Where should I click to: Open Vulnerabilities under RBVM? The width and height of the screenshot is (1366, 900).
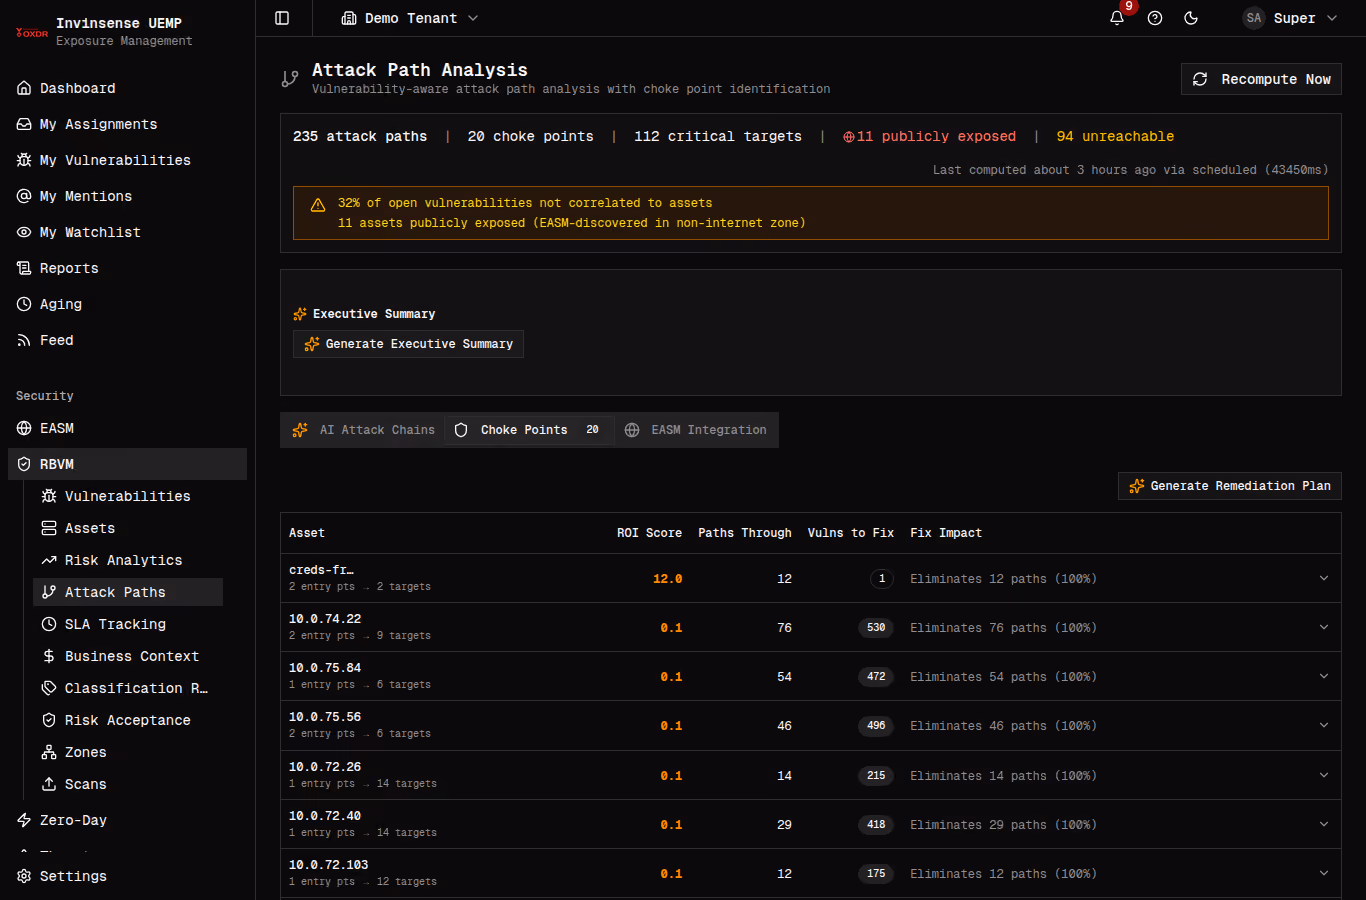pyautogui.click(x=128, y=496)
